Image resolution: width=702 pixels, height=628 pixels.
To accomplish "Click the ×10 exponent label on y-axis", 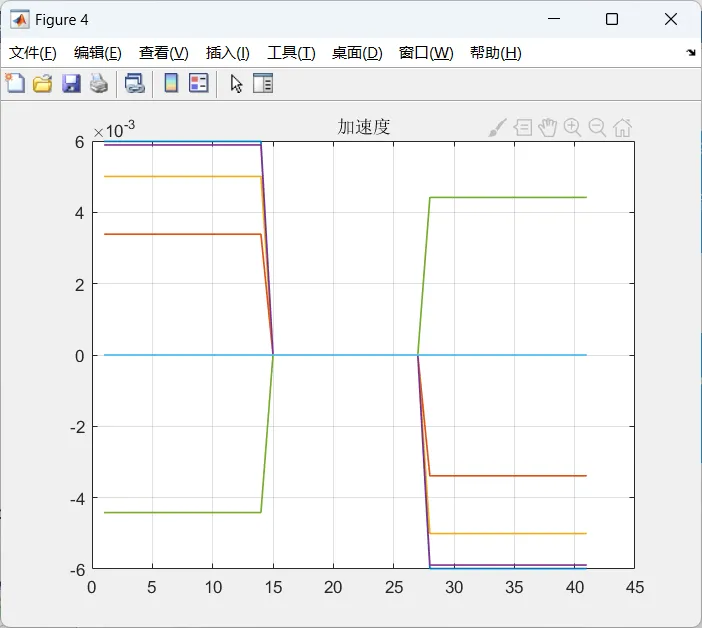I will [114, 130].
